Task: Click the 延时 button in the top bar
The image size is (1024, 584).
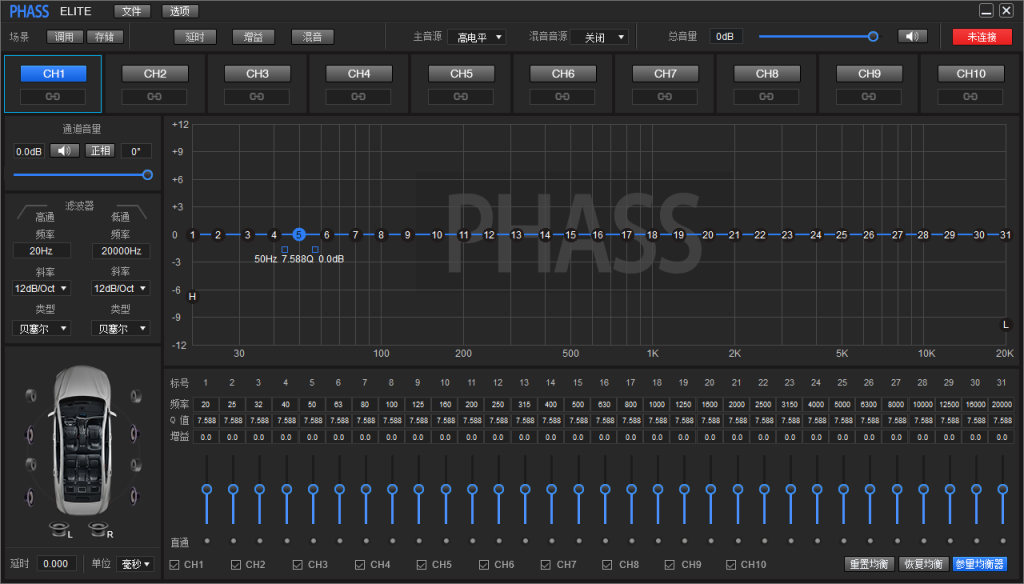Action: coord(195,37)
